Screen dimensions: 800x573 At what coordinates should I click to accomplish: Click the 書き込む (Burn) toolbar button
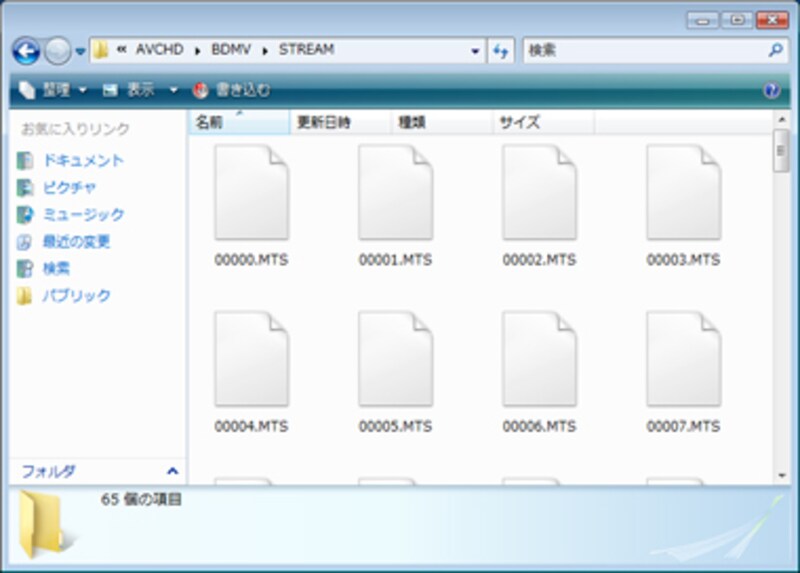pyautogui.click(x=232, y=90)
